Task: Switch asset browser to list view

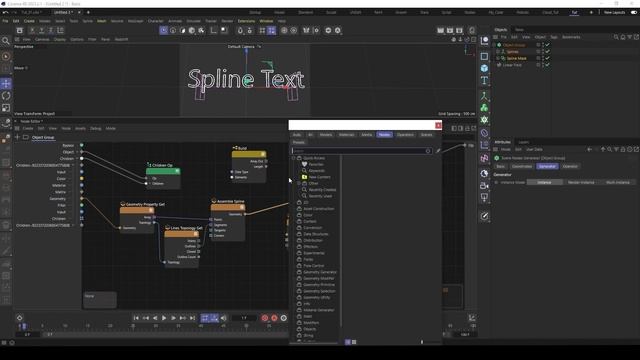Action: click(348, 342)
